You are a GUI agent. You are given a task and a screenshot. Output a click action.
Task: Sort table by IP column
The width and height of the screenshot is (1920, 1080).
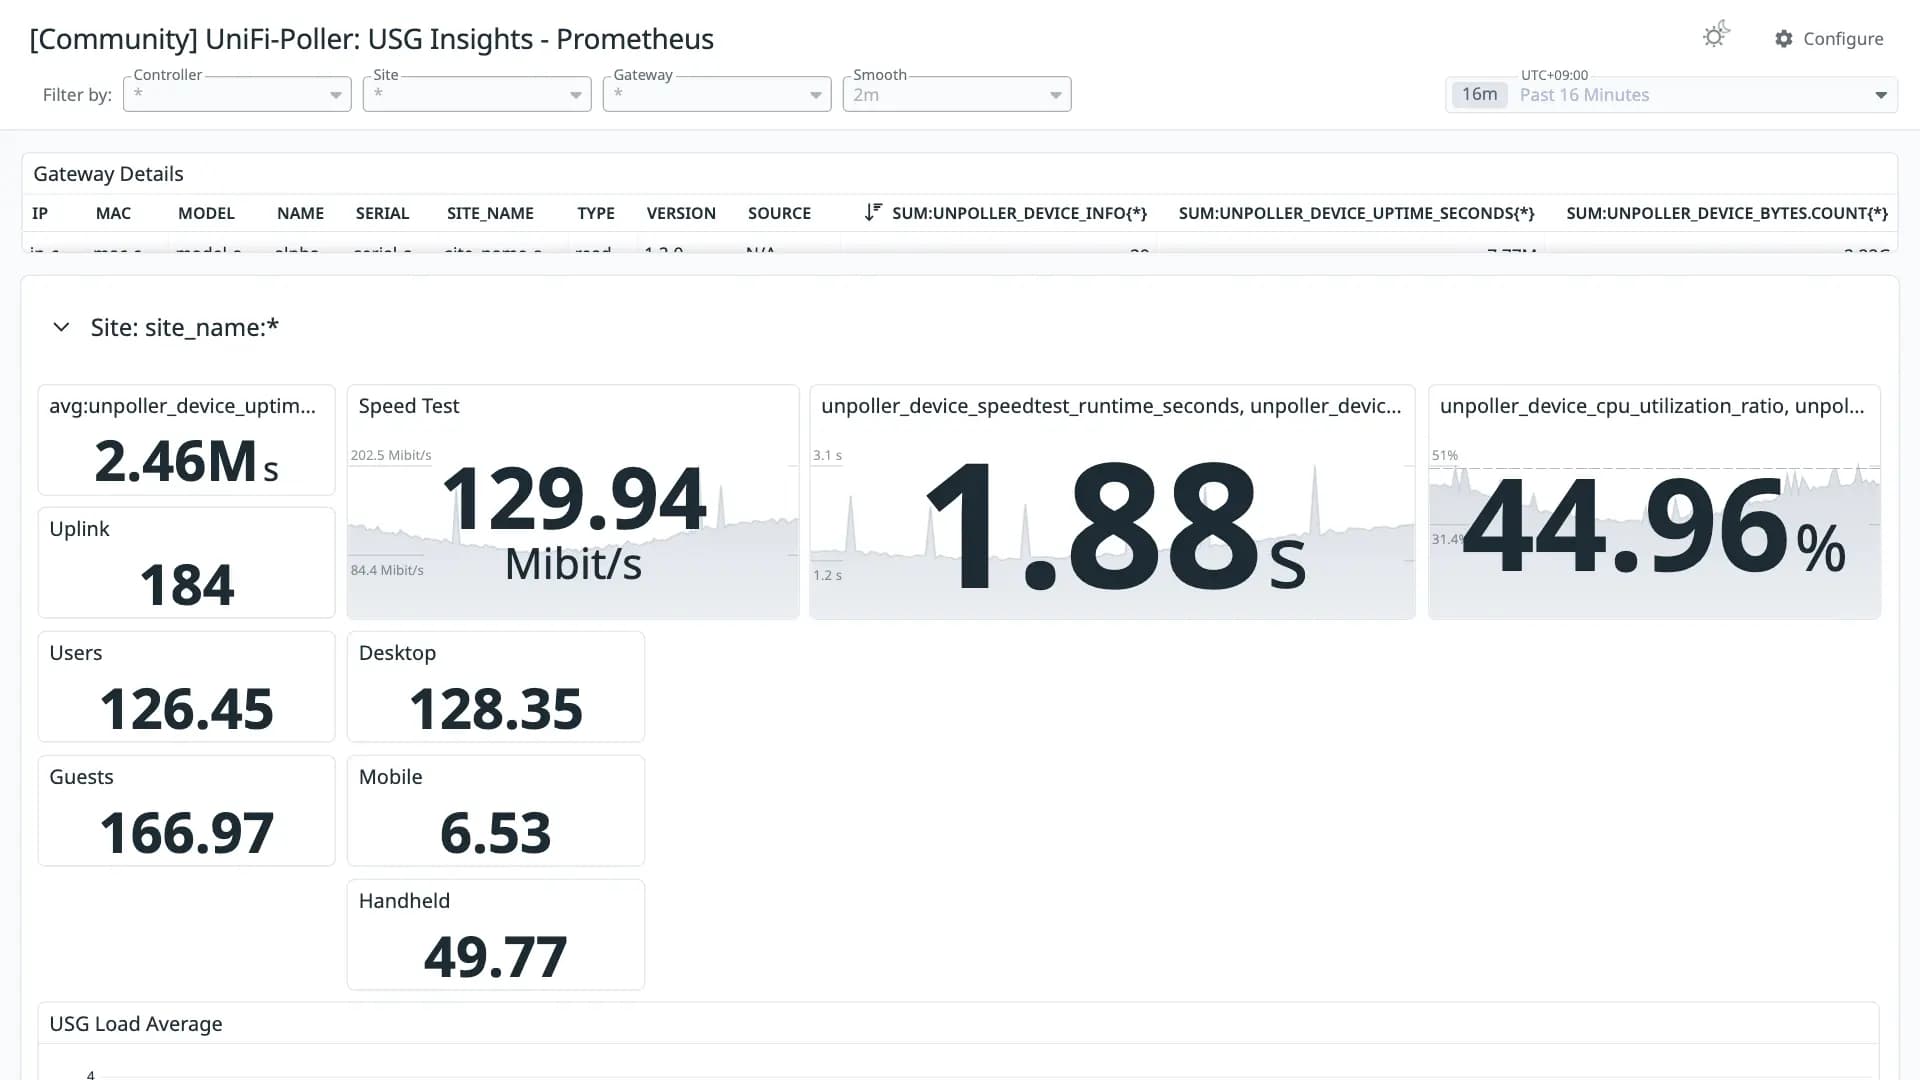click(40, 213)
